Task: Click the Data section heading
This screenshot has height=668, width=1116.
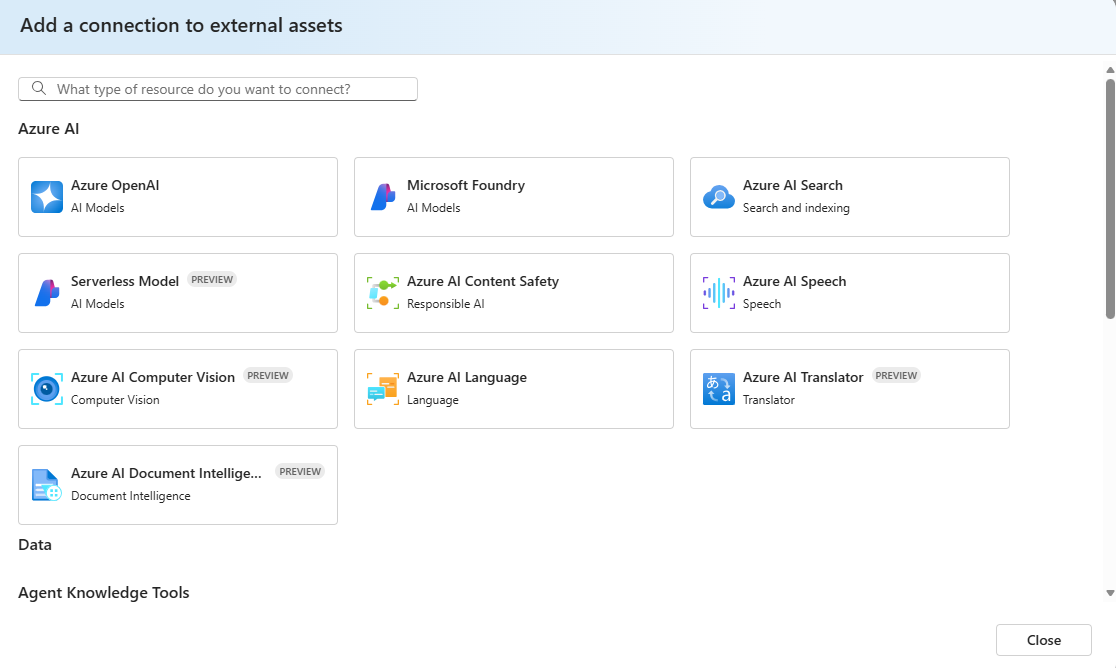Action: point(35,545)
